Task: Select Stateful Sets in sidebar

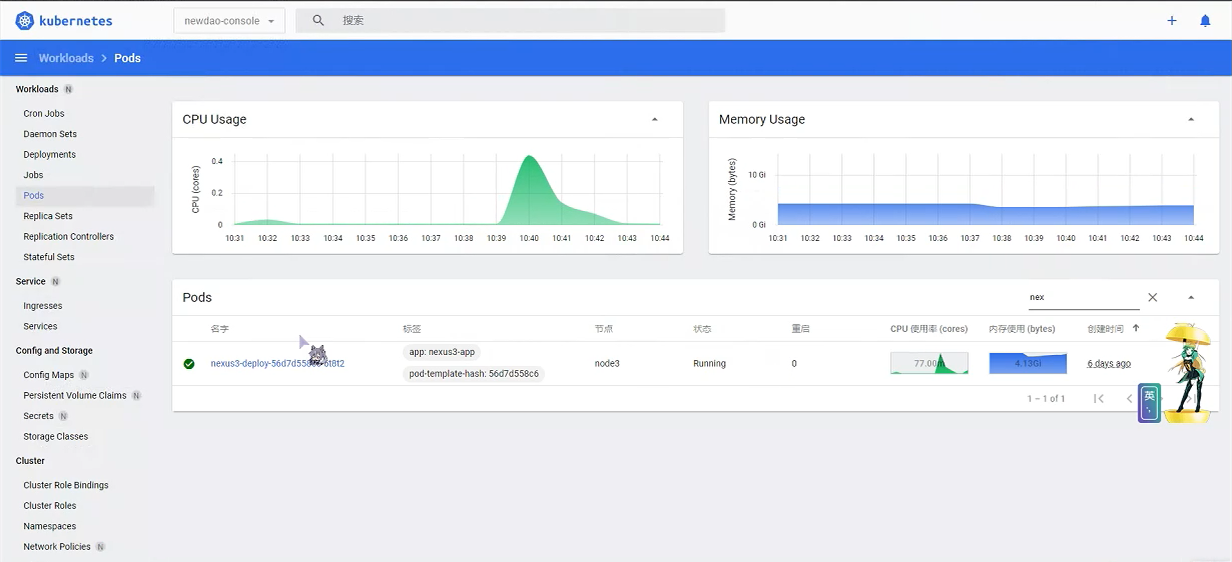Action: click(x=49, y=257)
